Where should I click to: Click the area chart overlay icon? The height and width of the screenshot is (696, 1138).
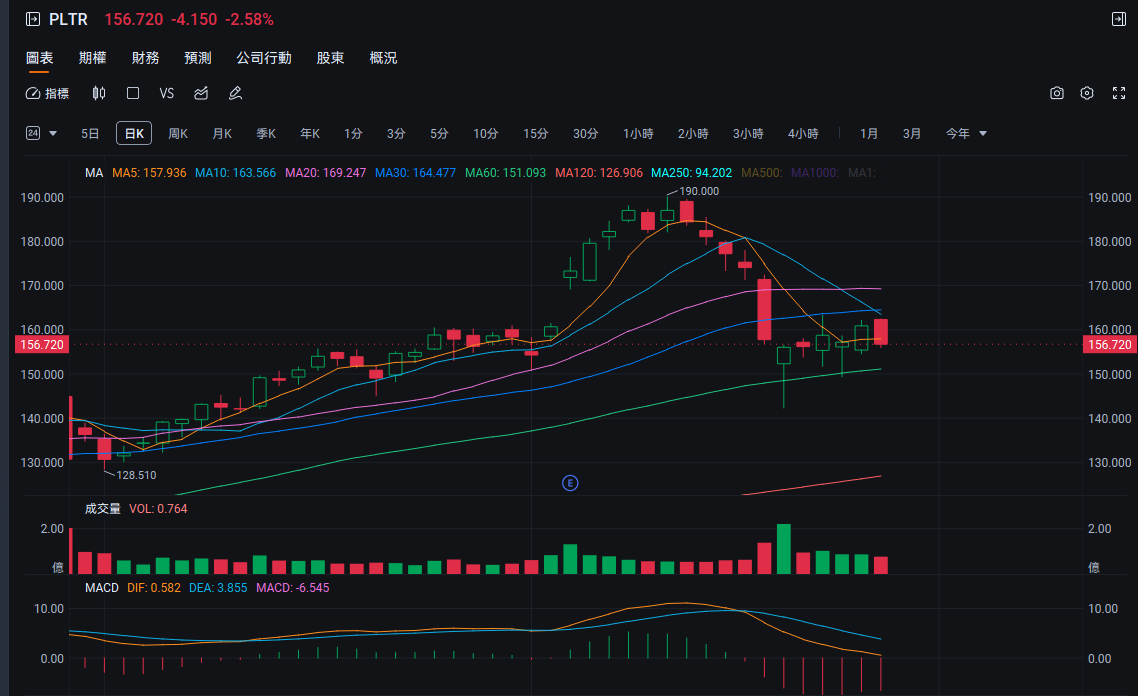pyautogui.click(x=201, y=93)
